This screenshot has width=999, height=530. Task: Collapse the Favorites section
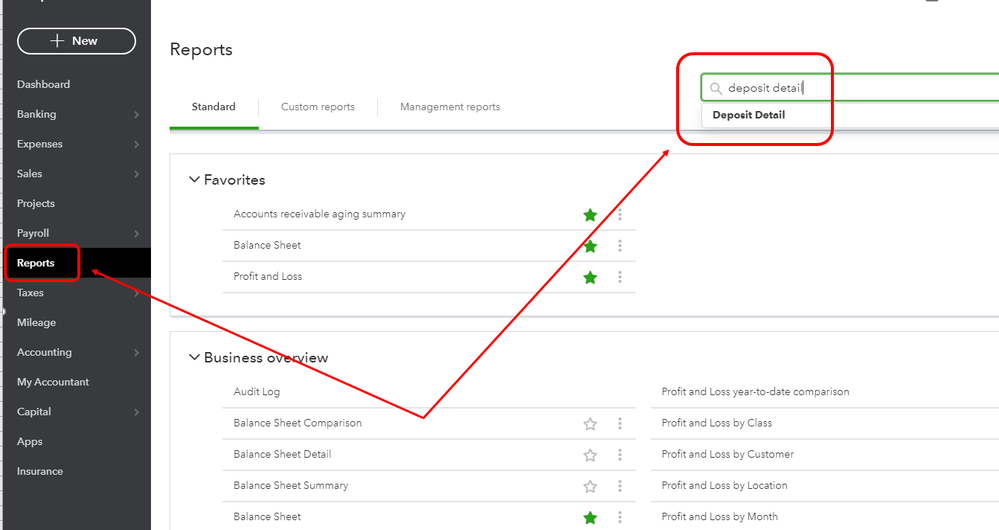coord(194,180)
